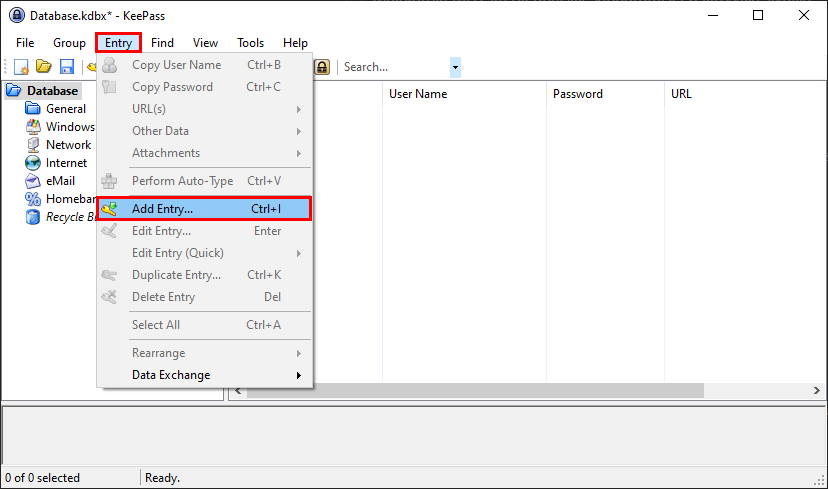
Task: Click the User Name column header
Action: [x=465, y=94]
